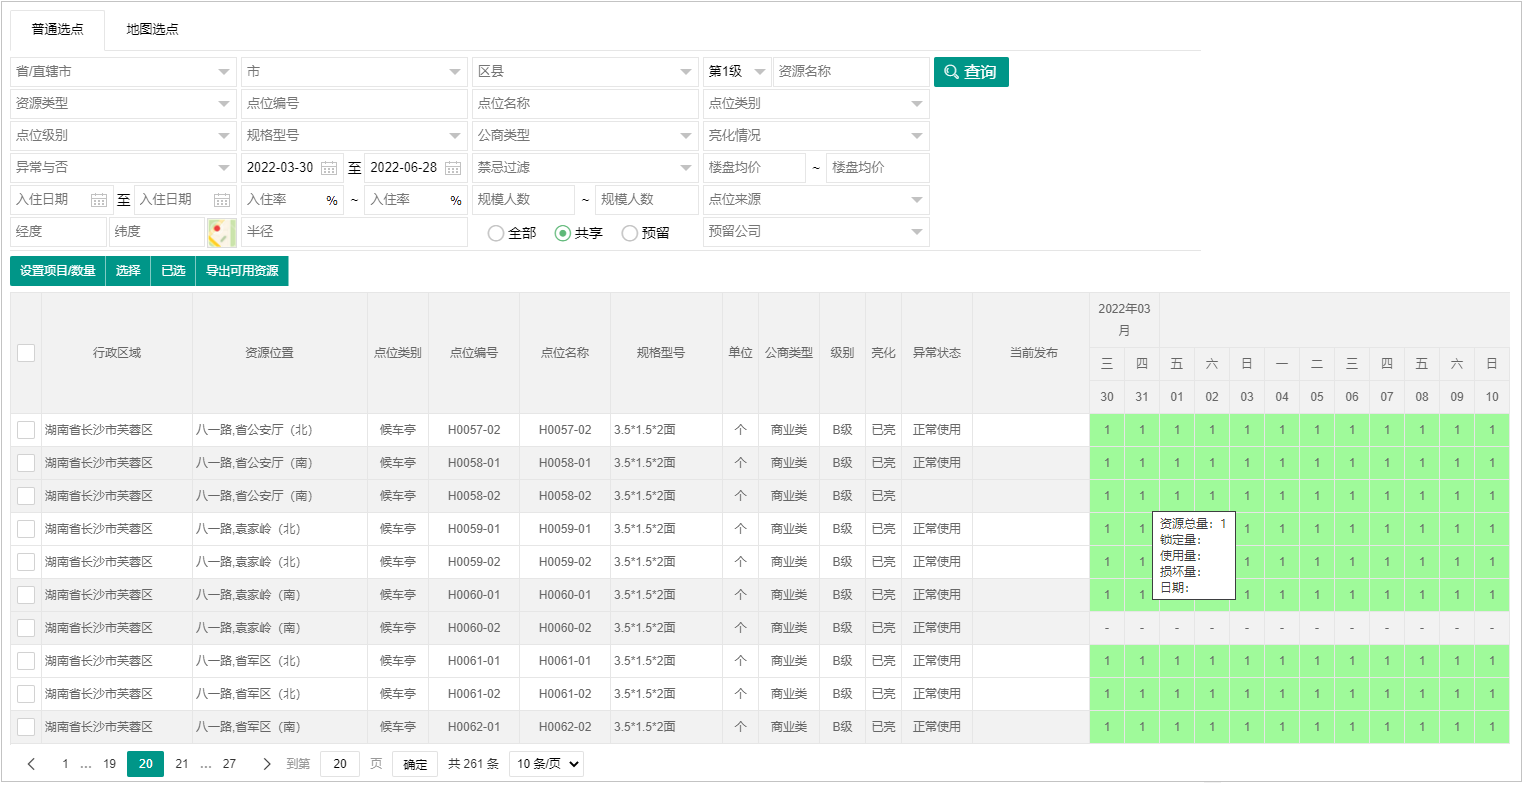Focus the 资源名称 input field
This screenshot has height=785, width=1524.
click(x=851, y=72)
